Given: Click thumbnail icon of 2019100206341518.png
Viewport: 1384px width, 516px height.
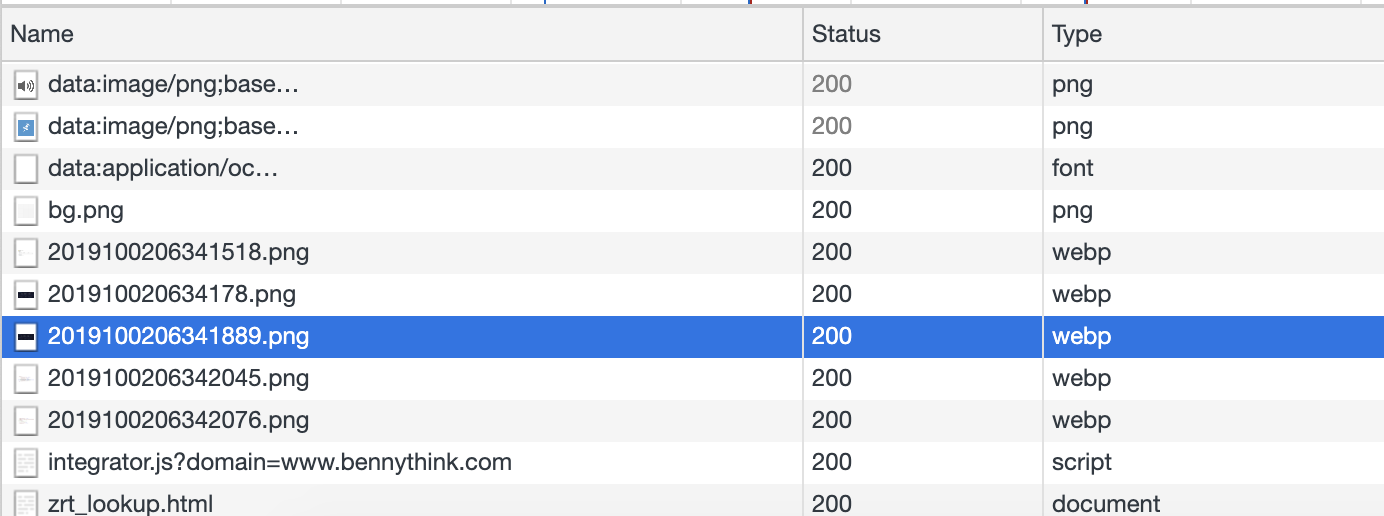Looking at the screenshot, I should (26, 253).
